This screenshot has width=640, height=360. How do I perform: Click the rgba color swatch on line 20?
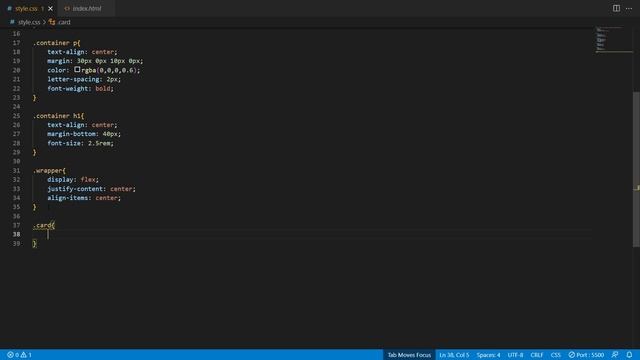click(77, 70)
